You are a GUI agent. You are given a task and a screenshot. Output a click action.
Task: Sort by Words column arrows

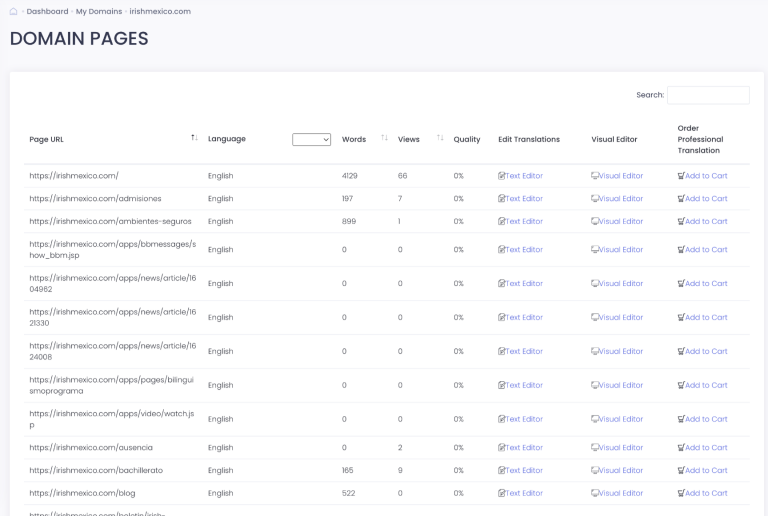384,138
